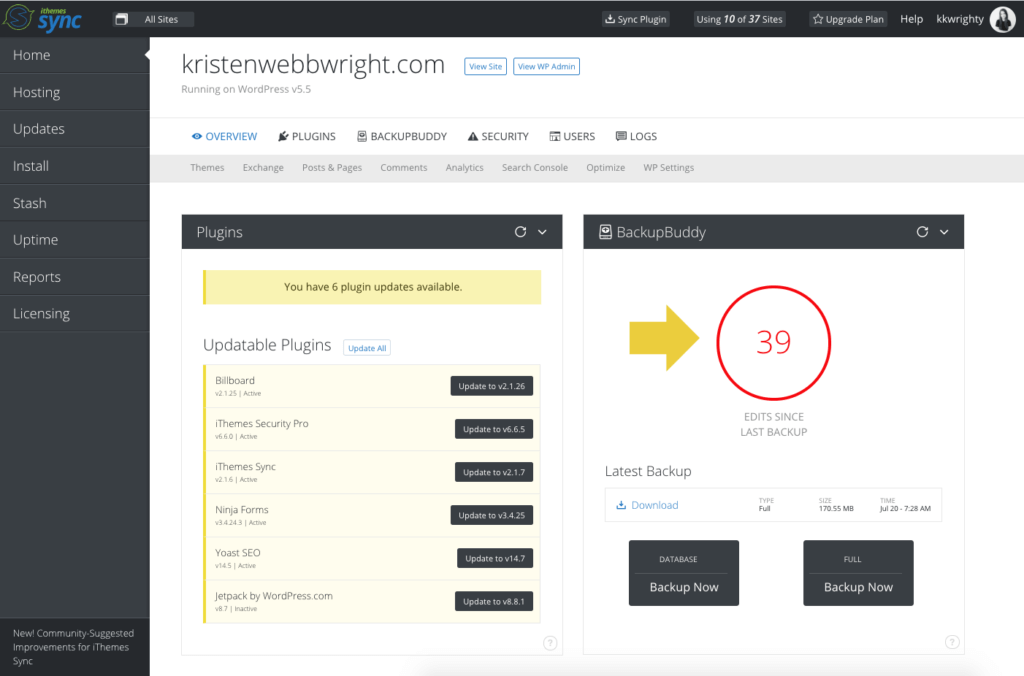
Task: Open the Optimize sub-tab
Action: pyautogui.click(x=605, y=168)
